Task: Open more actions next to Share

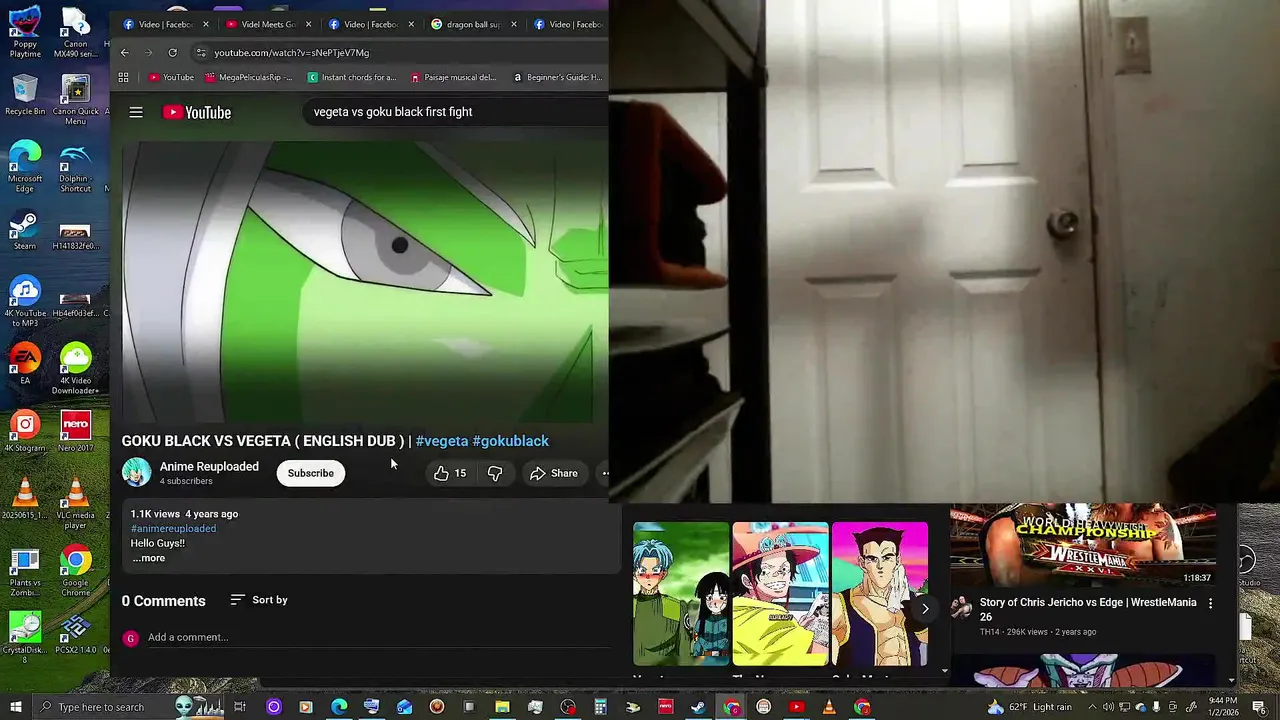Action: (x=604, y=473)
